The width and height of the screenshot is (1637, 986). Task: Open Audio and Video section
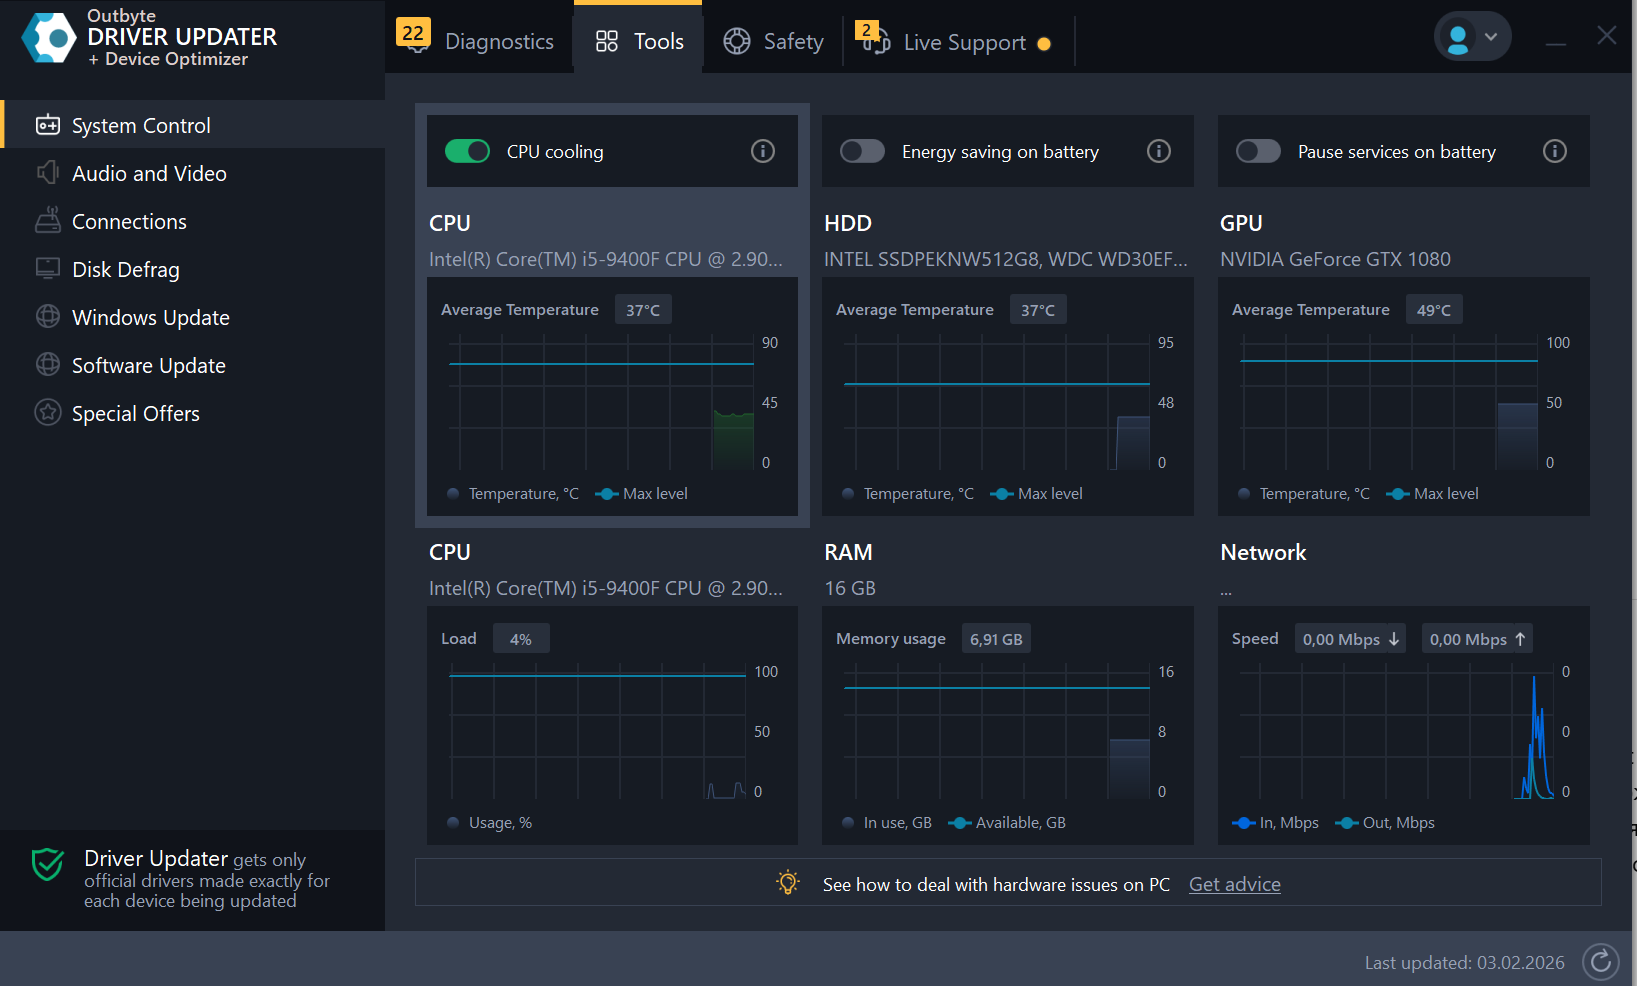tap(149, 174)
